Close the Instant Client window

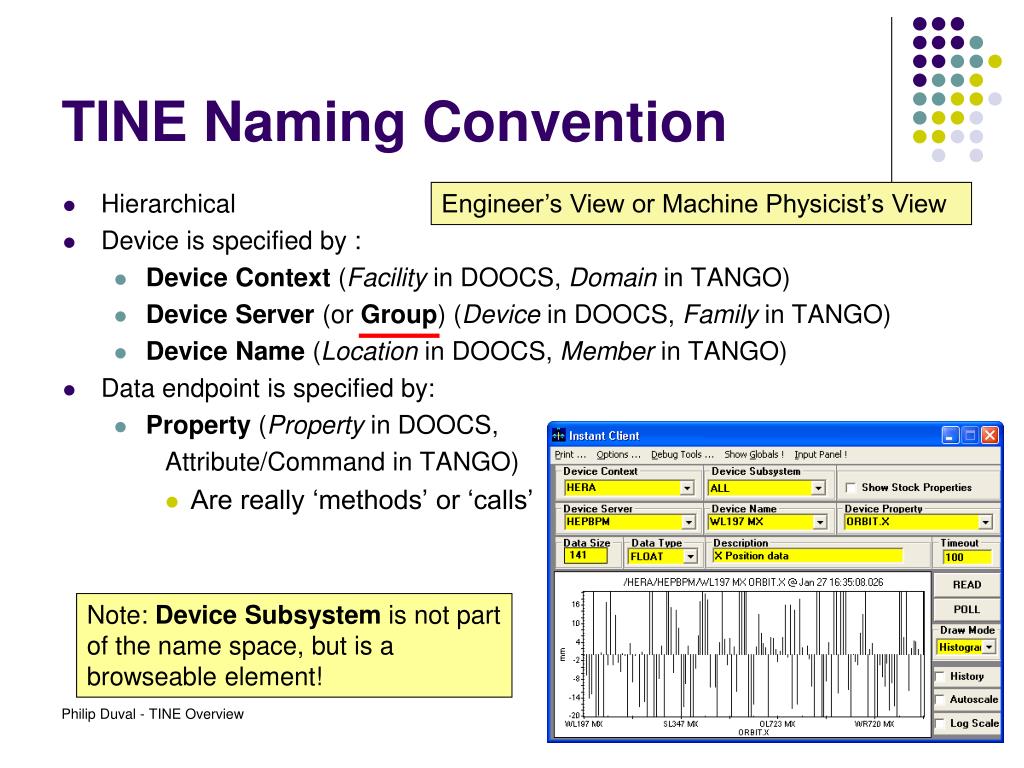tap(990, 435)
